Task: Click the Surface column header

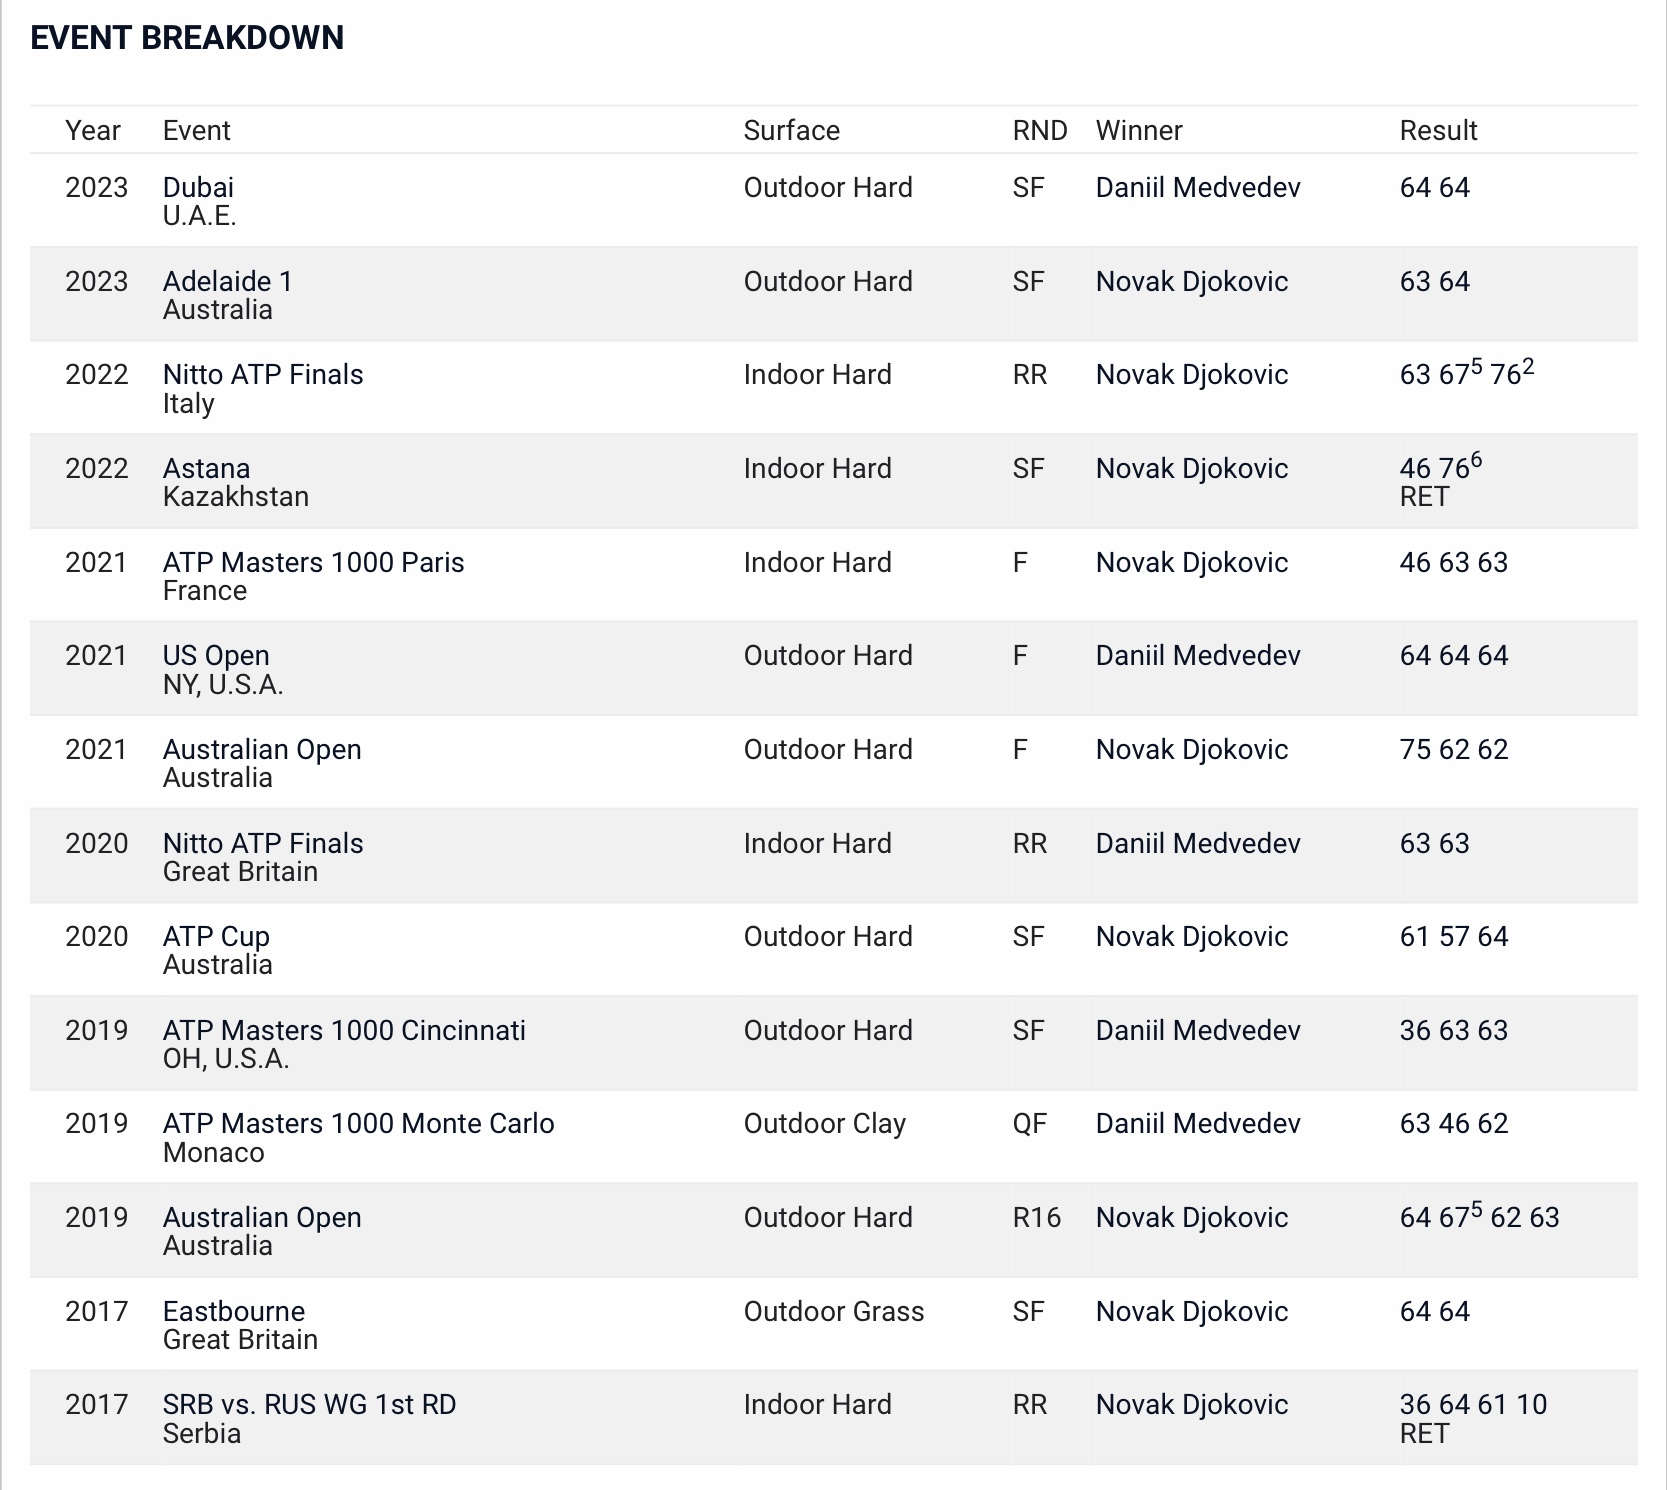Action: click(x=791, y=131)
